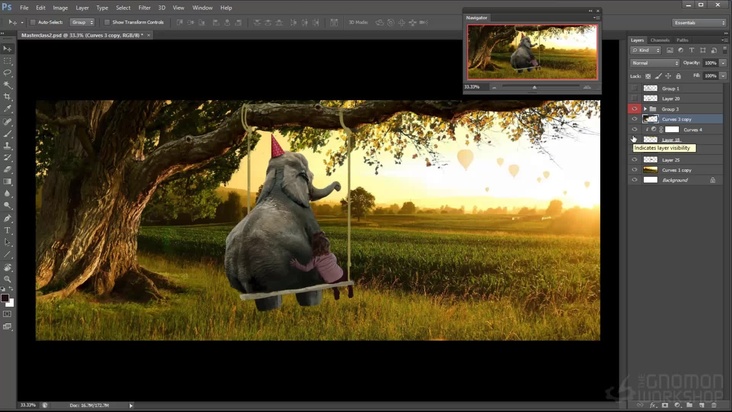Open the Normal blend mode dropdown

pos(653,62)
